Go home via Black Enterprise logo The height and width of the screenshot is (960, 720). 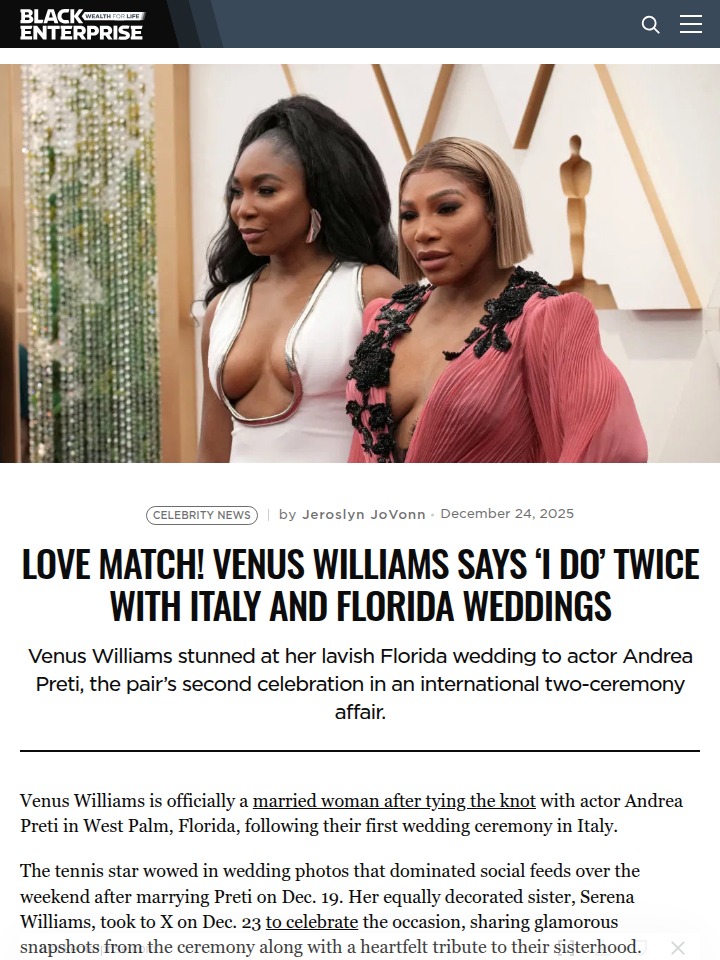click(81, 24)
